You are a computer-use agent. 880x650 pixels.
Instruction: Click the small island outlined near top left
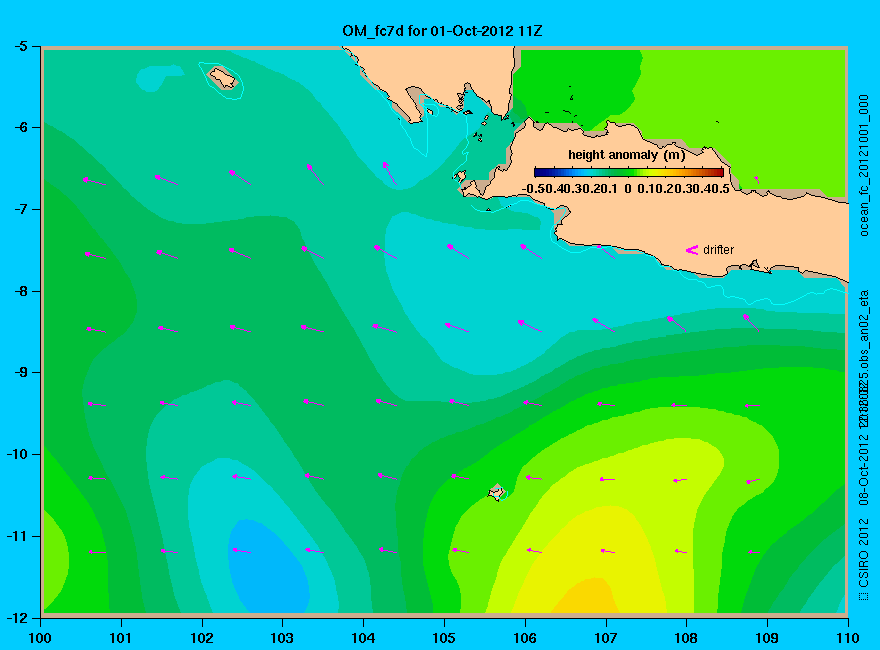click(x=223, y=78)
